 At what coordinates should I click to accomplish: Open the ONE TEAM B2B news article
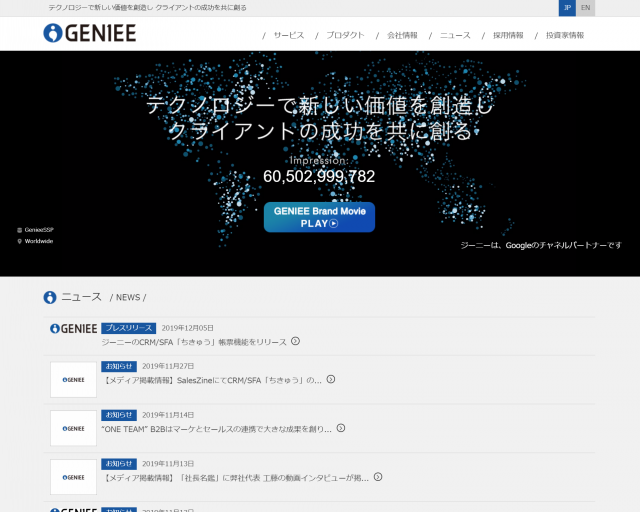[216, 428]
